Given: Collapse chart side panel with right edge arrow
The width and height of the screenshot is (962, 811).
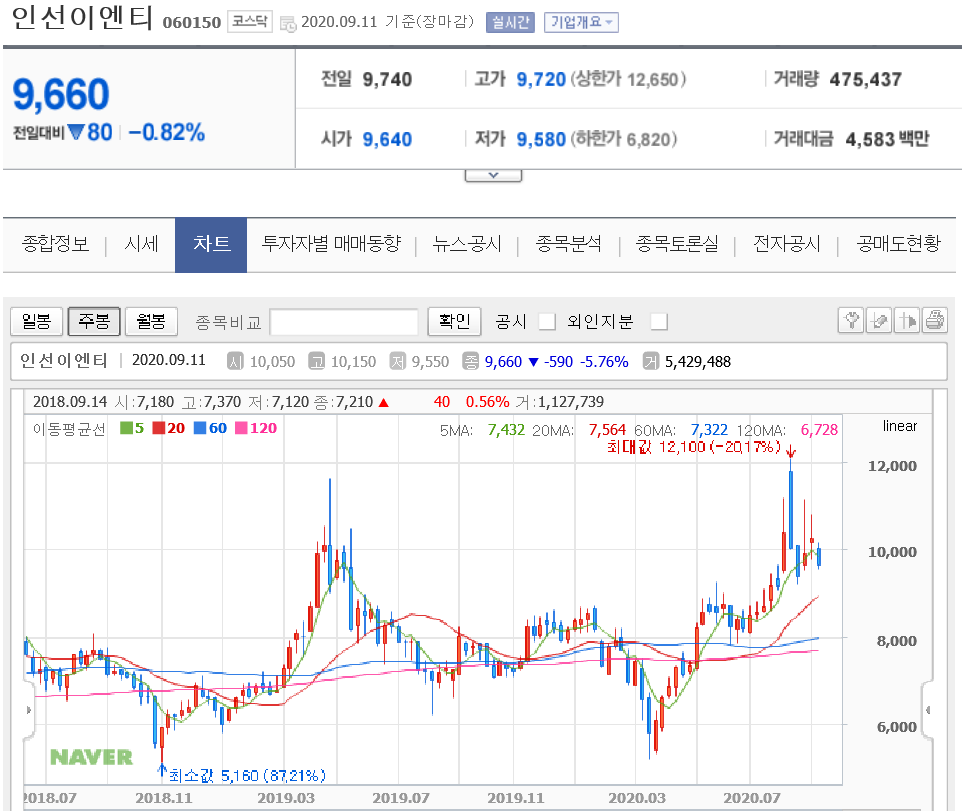Looking at the screenshot, I should click(x=927, y=710).
